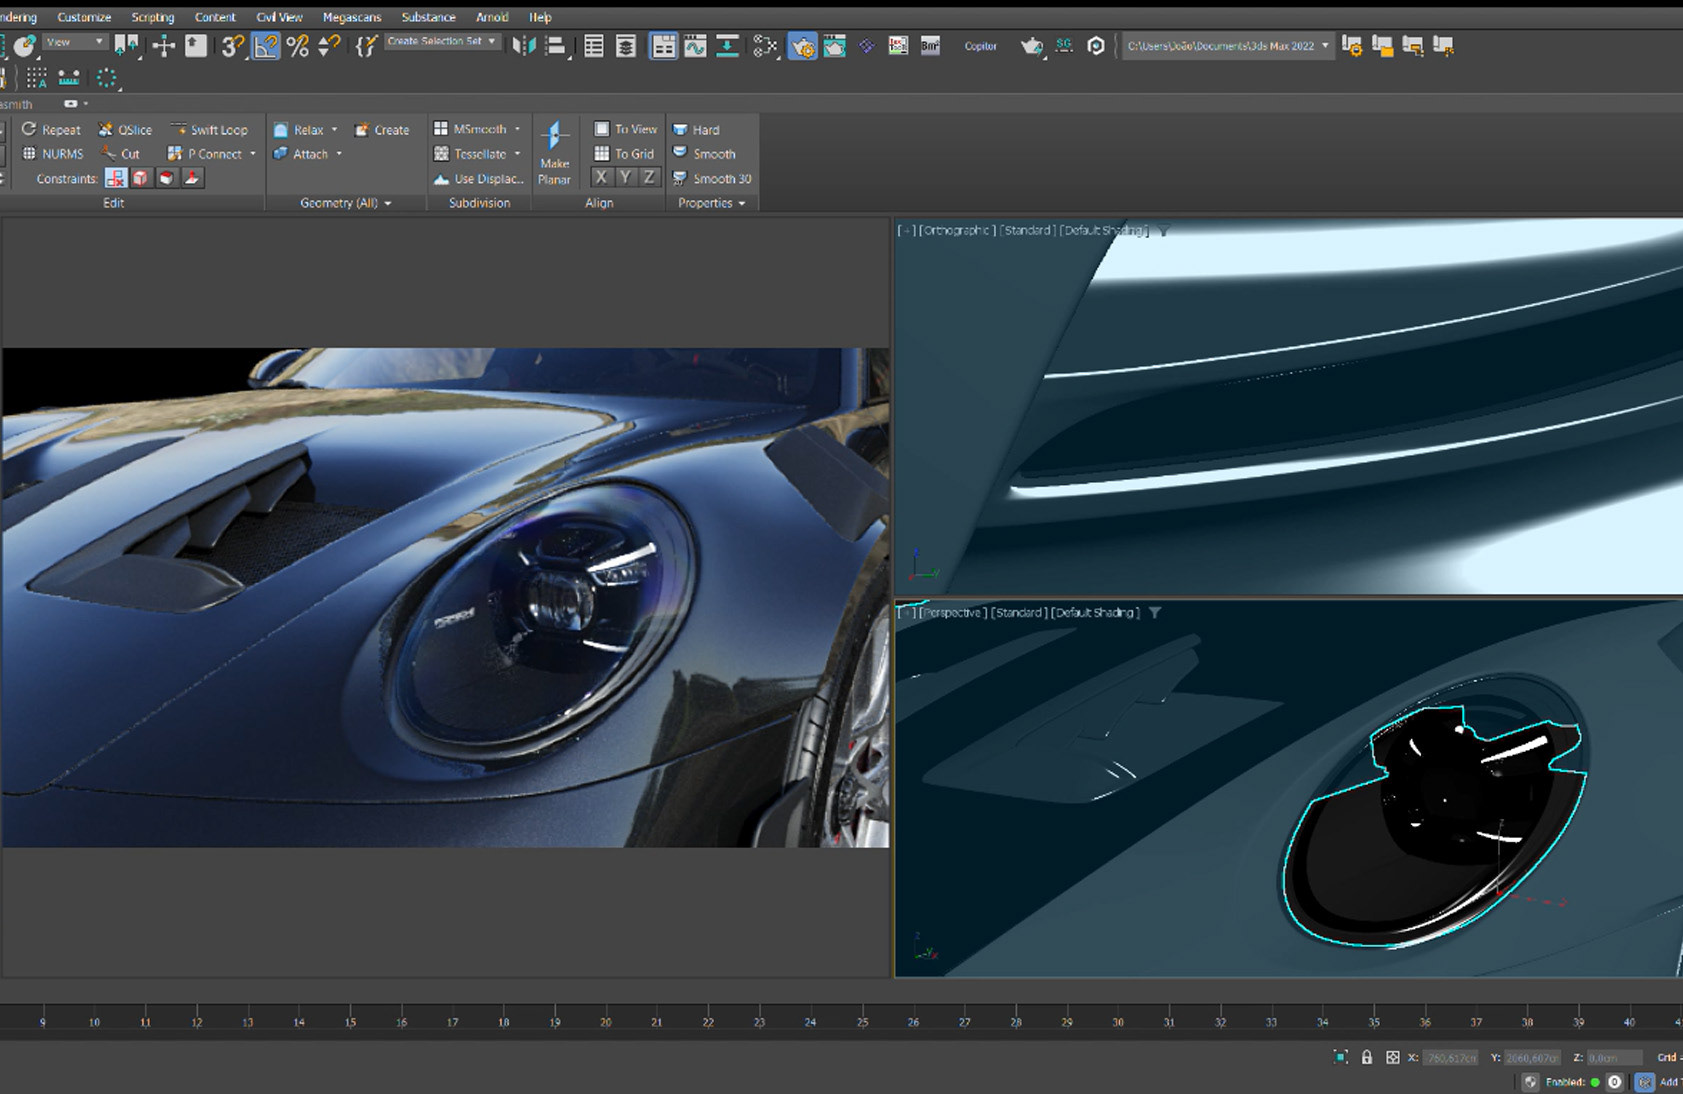Open the Curve Editor
This screenshot has height=1094, width=1683.
pos(695,46)
